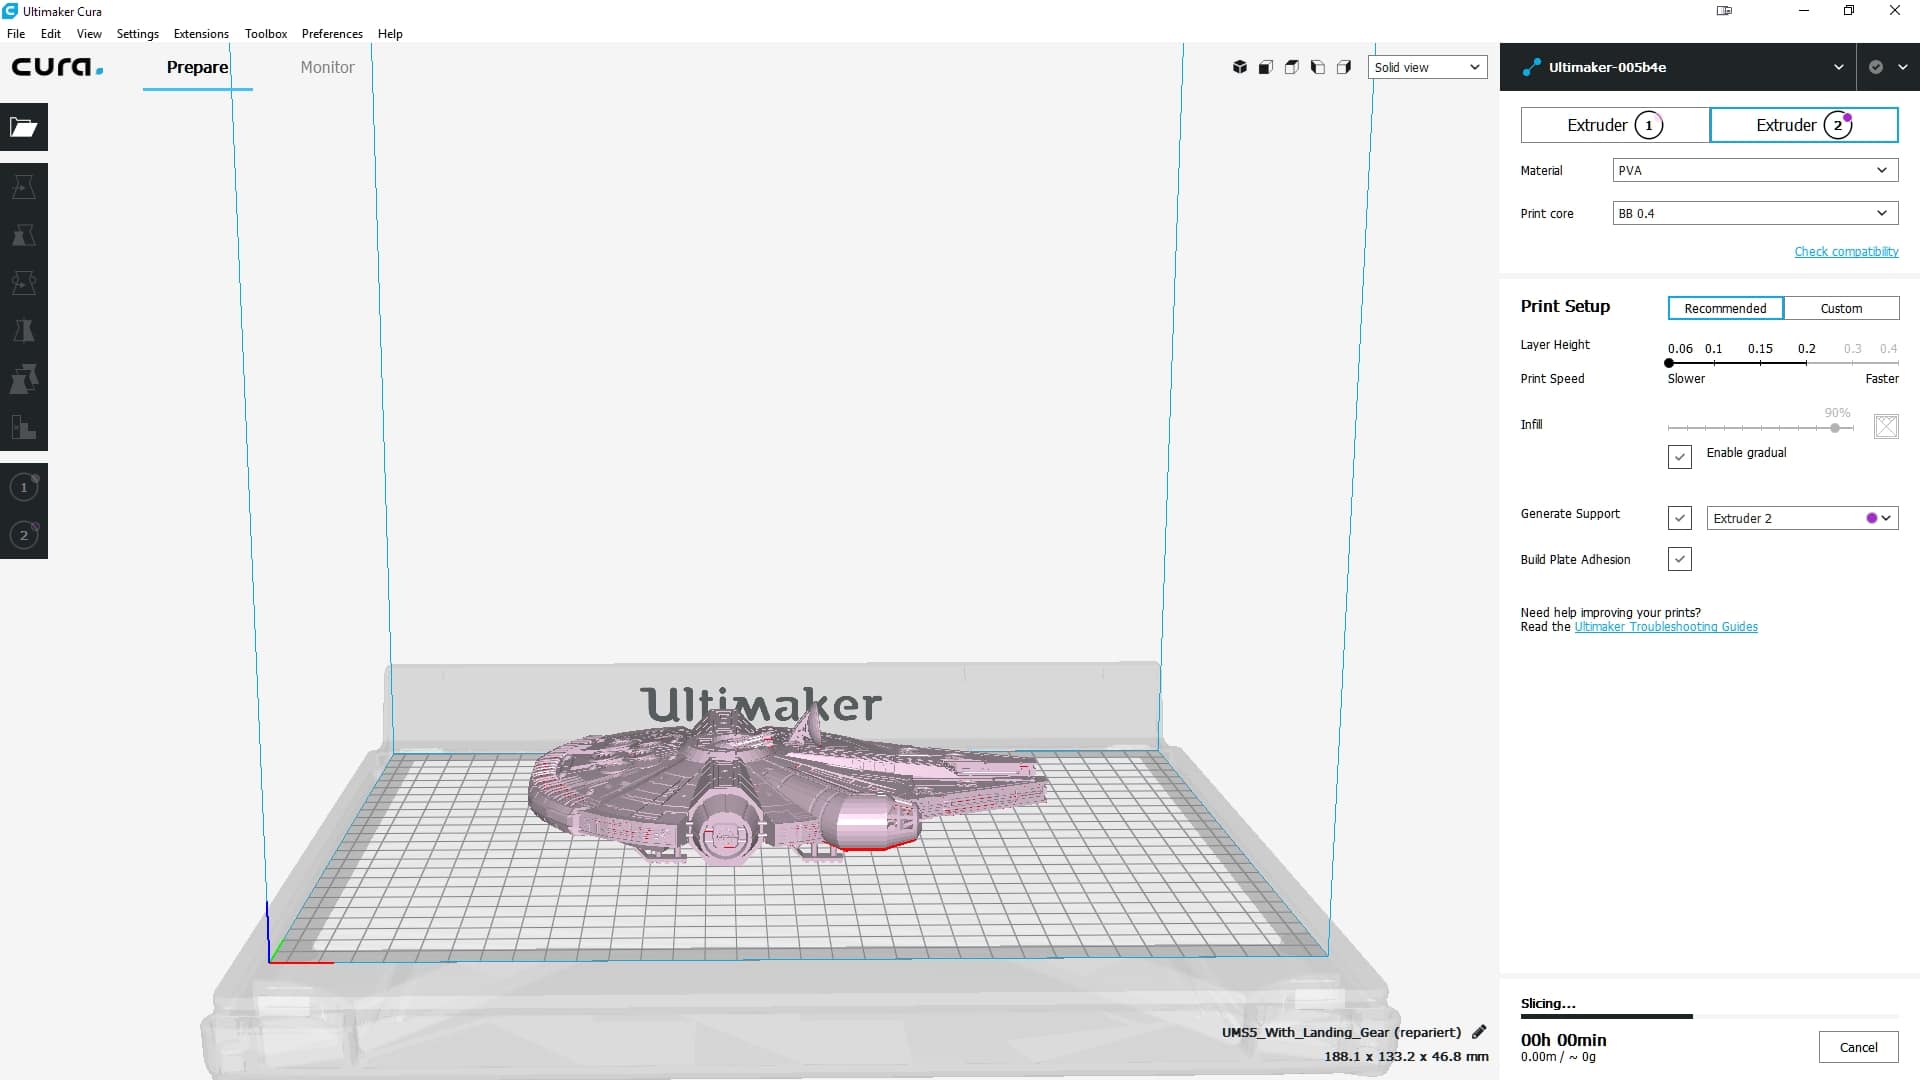The width and height of the screenshot is (1920, 1080).
Task: Open the Solid view mode dropdown
Action: point(1427,67)
